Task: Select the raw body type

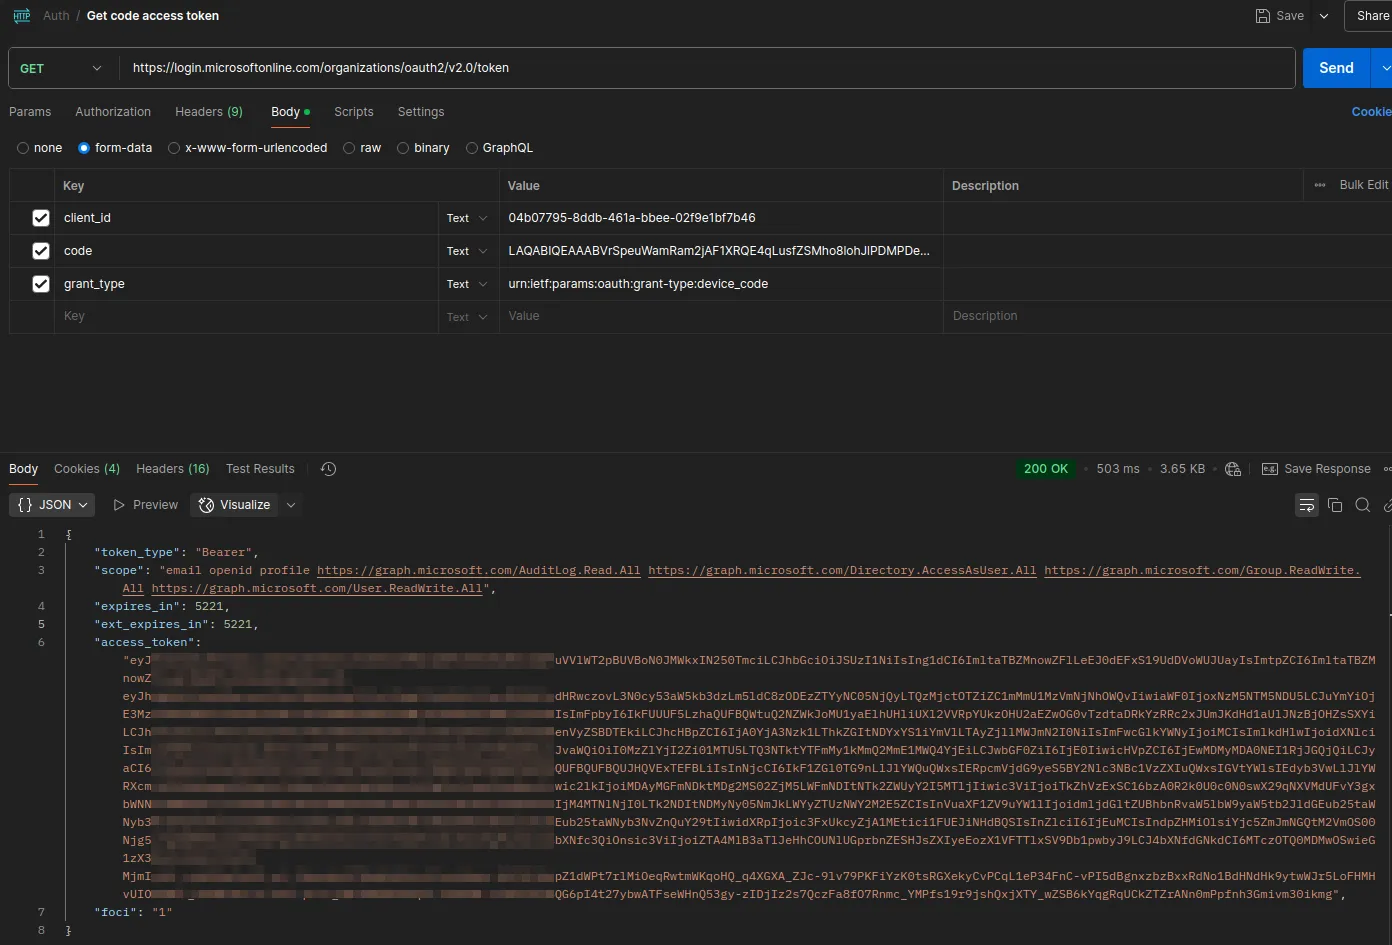Action: (x=349, y=148)
